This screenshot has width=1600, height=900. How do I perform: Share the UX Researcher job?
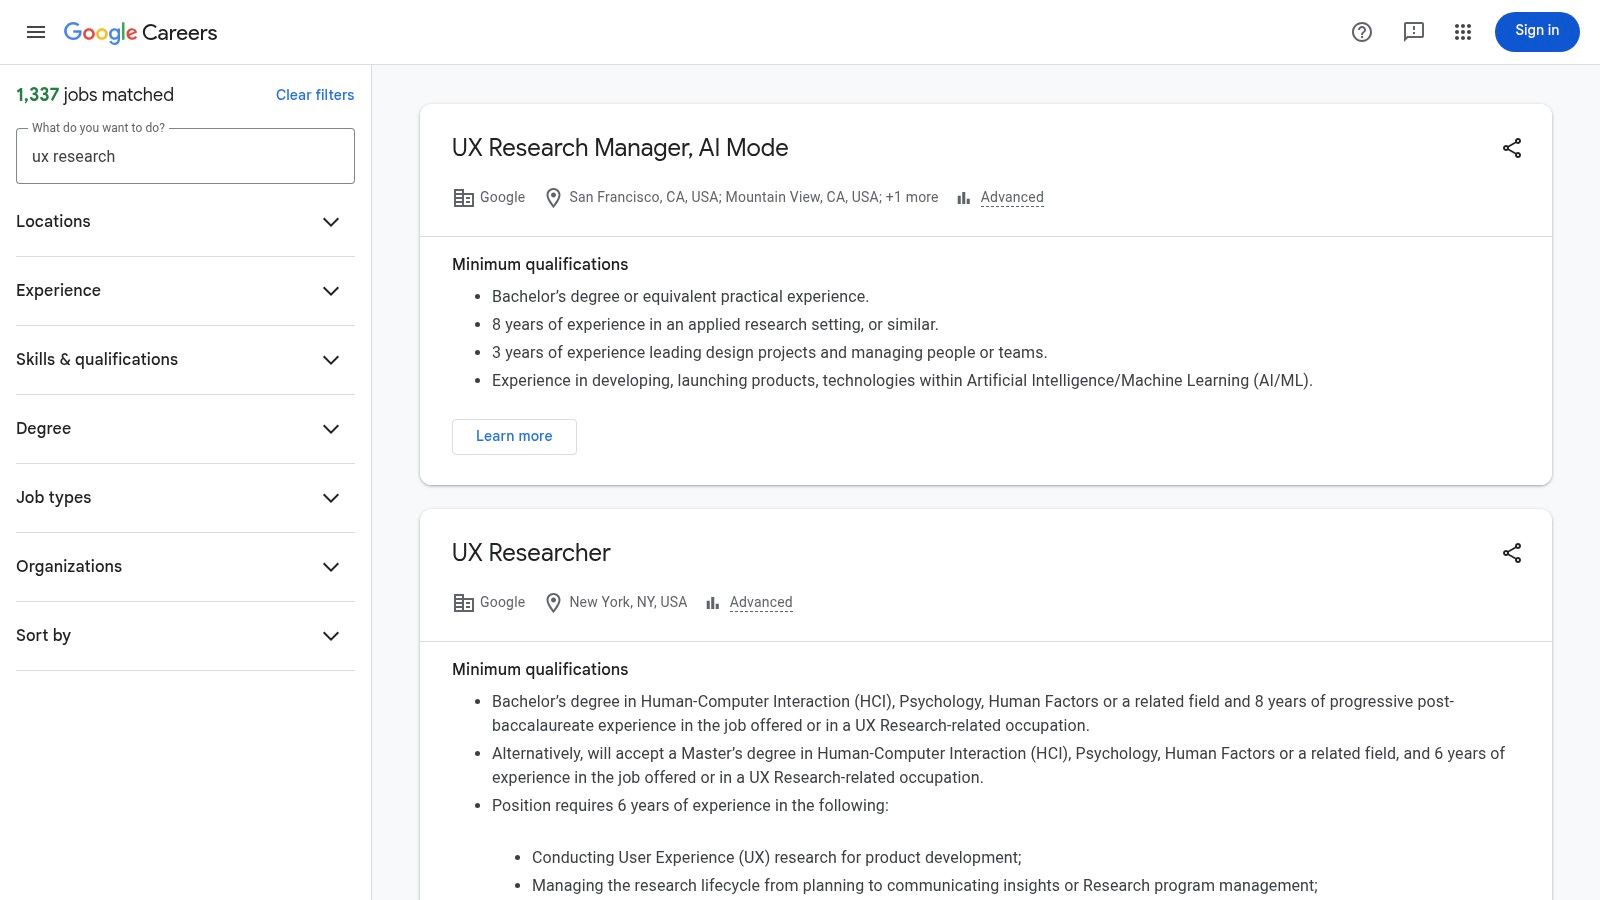coord(1512,553)
